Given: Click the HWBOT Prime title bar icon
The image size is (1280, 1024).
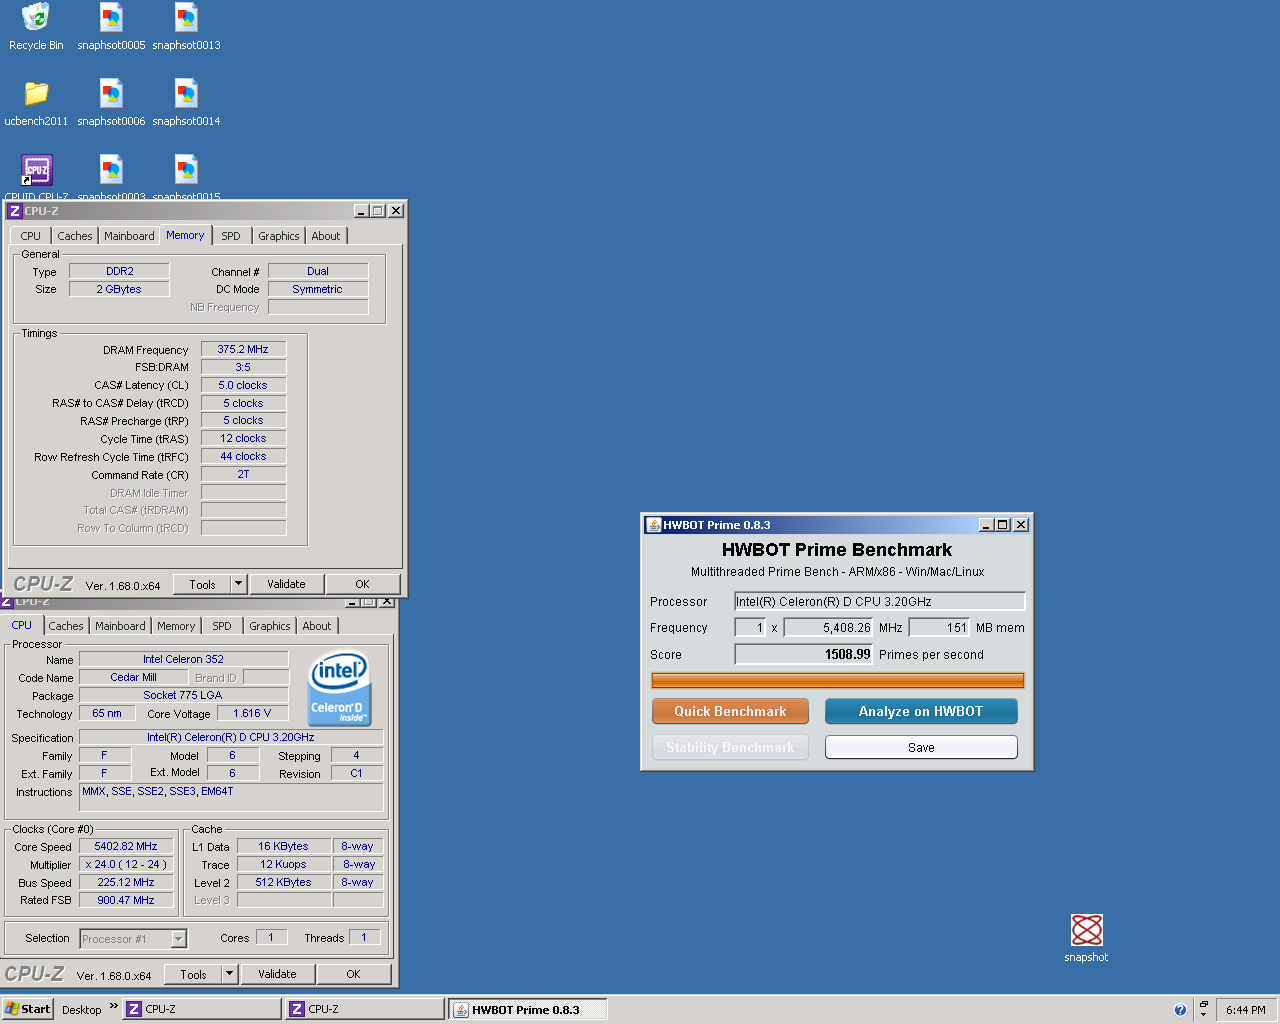Looking at the screenshot, I should point(654,525).
